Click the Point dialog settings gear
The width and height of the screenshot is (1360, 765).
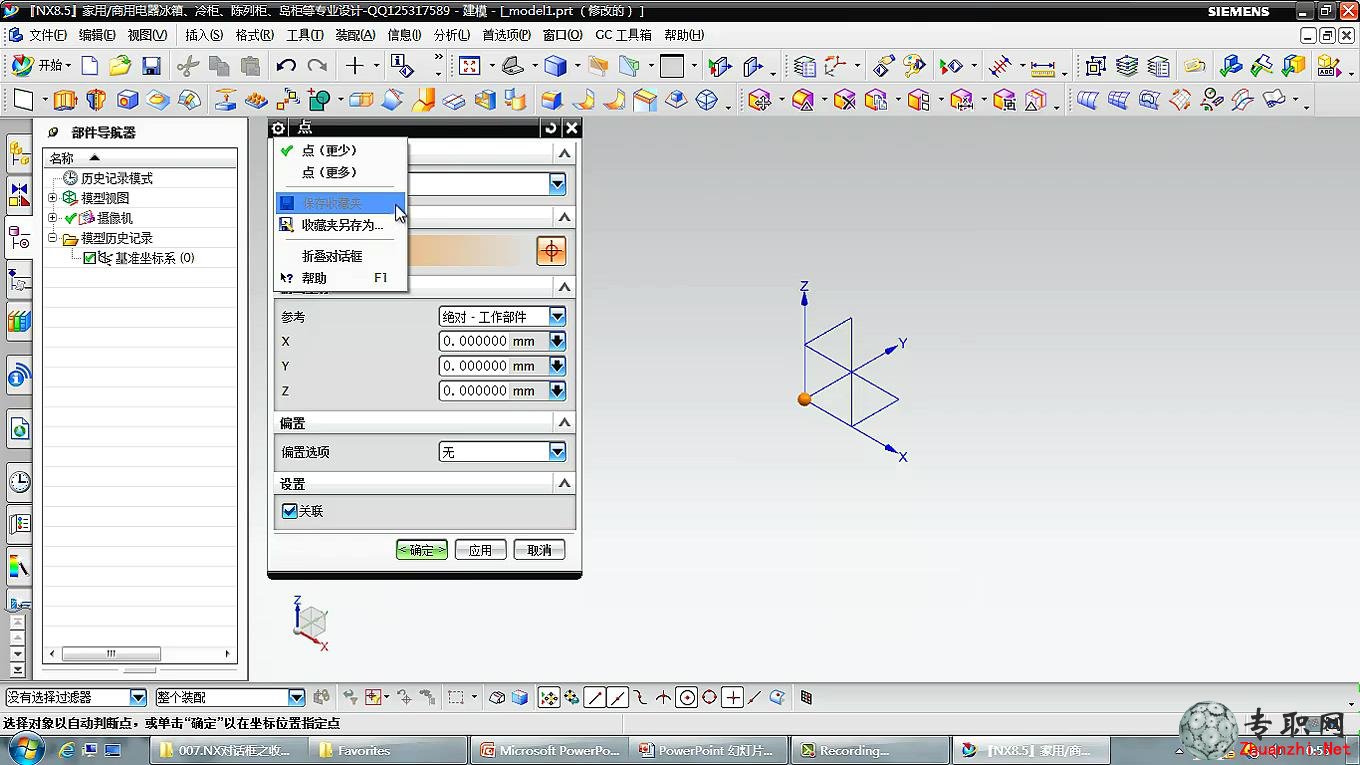point(278,128)
